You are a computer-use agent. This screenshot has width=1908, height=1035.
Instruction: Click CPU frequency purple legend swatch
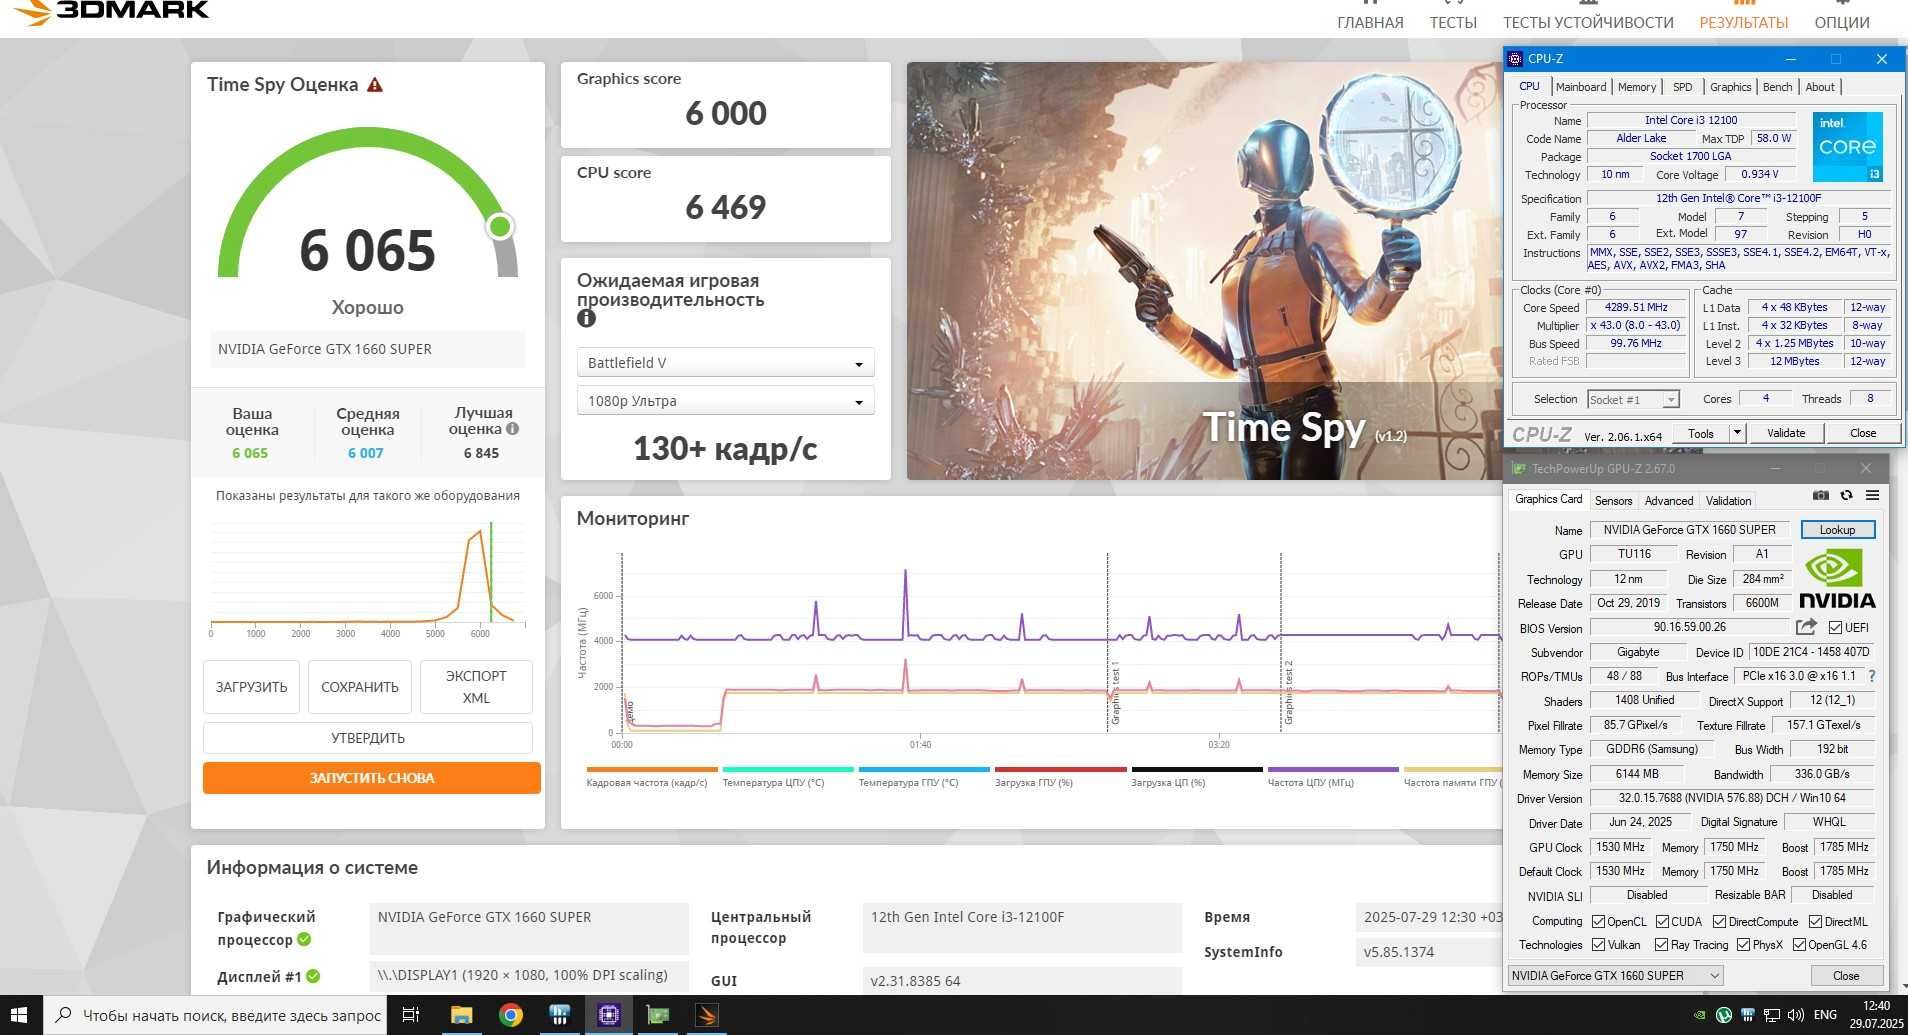click(x=1332, y=770)
